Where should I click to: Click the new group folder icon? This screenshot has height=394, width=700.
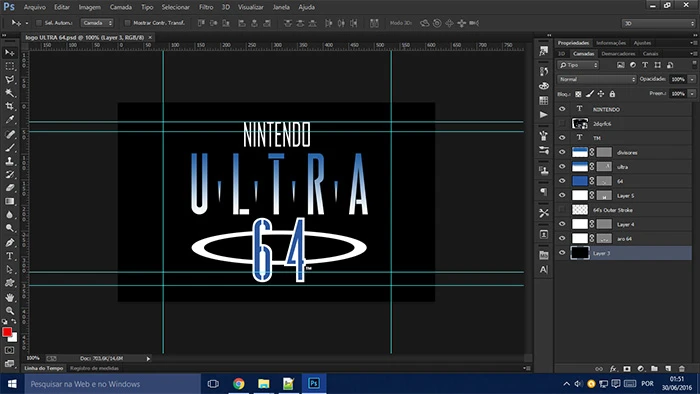pyautogui.click(x=654, y=369)
